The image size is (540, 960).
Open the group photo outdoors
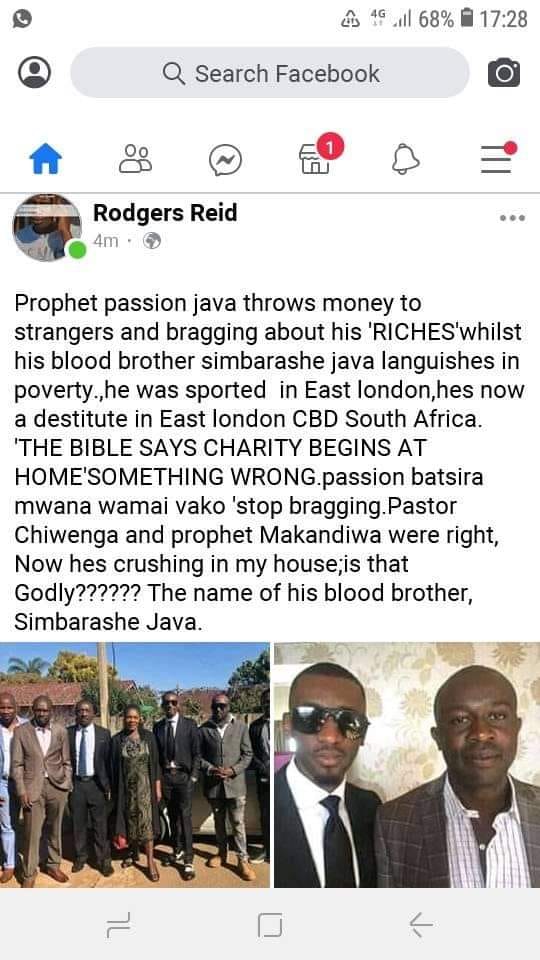(x=135, y=764)
